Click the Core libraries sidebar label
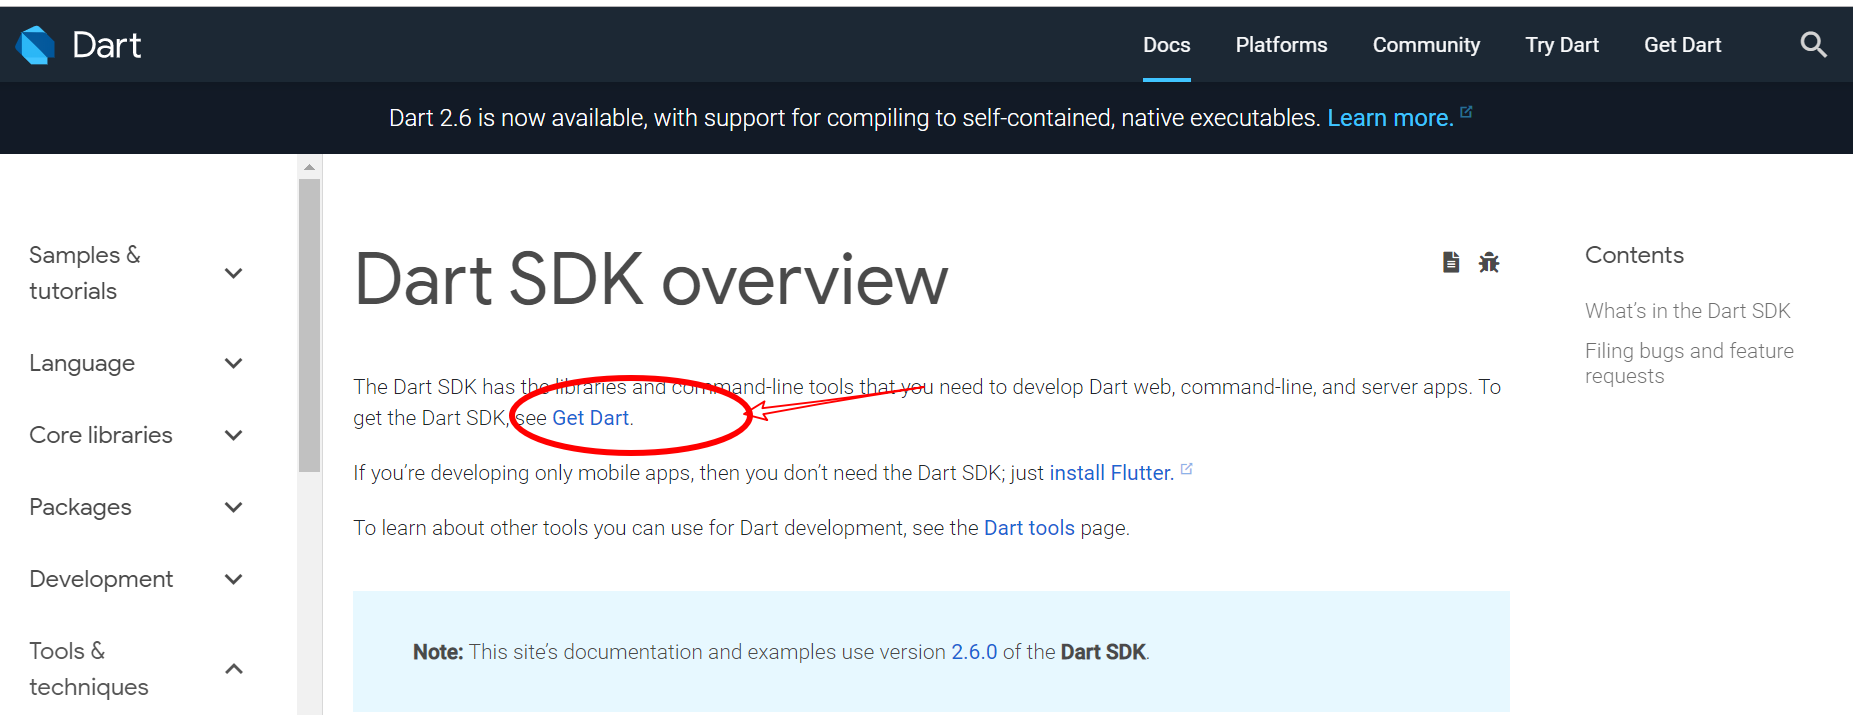 [101, 435]
